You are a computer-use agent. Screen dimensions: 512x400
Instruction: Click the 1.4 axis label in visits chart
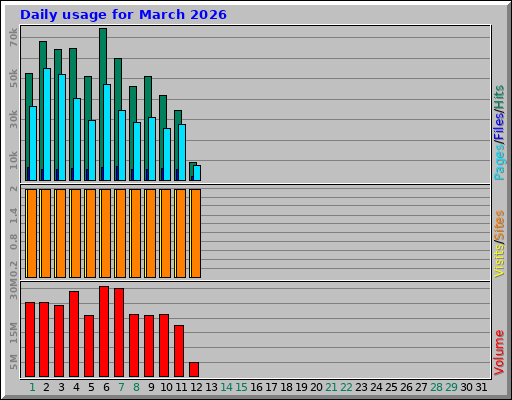point(13,215)
